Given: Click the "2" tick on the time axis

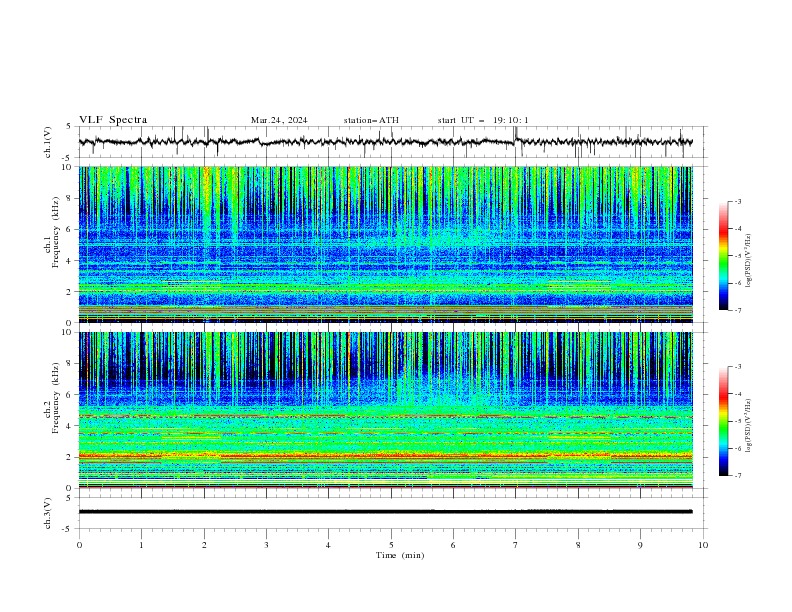Looking at the screenshot, I should point(204,545).
